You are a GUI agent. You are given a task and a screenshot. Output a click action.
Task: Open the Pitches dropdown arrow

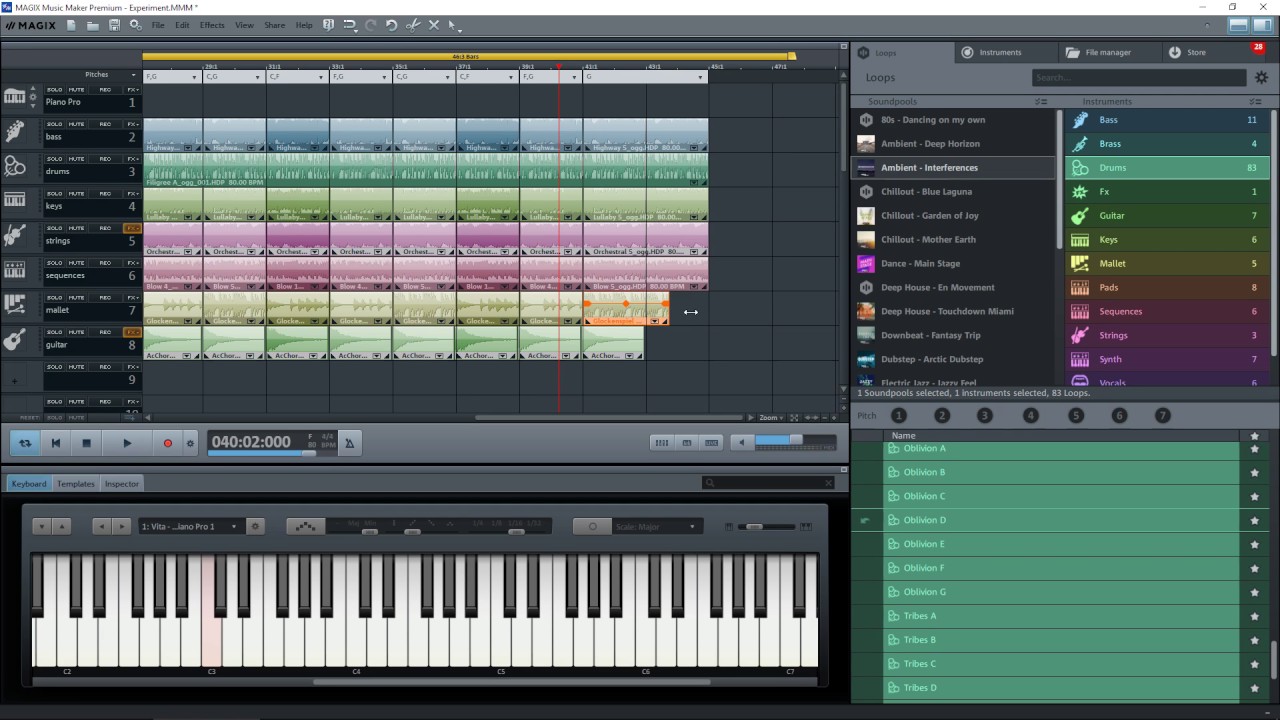tap(133, 75)
